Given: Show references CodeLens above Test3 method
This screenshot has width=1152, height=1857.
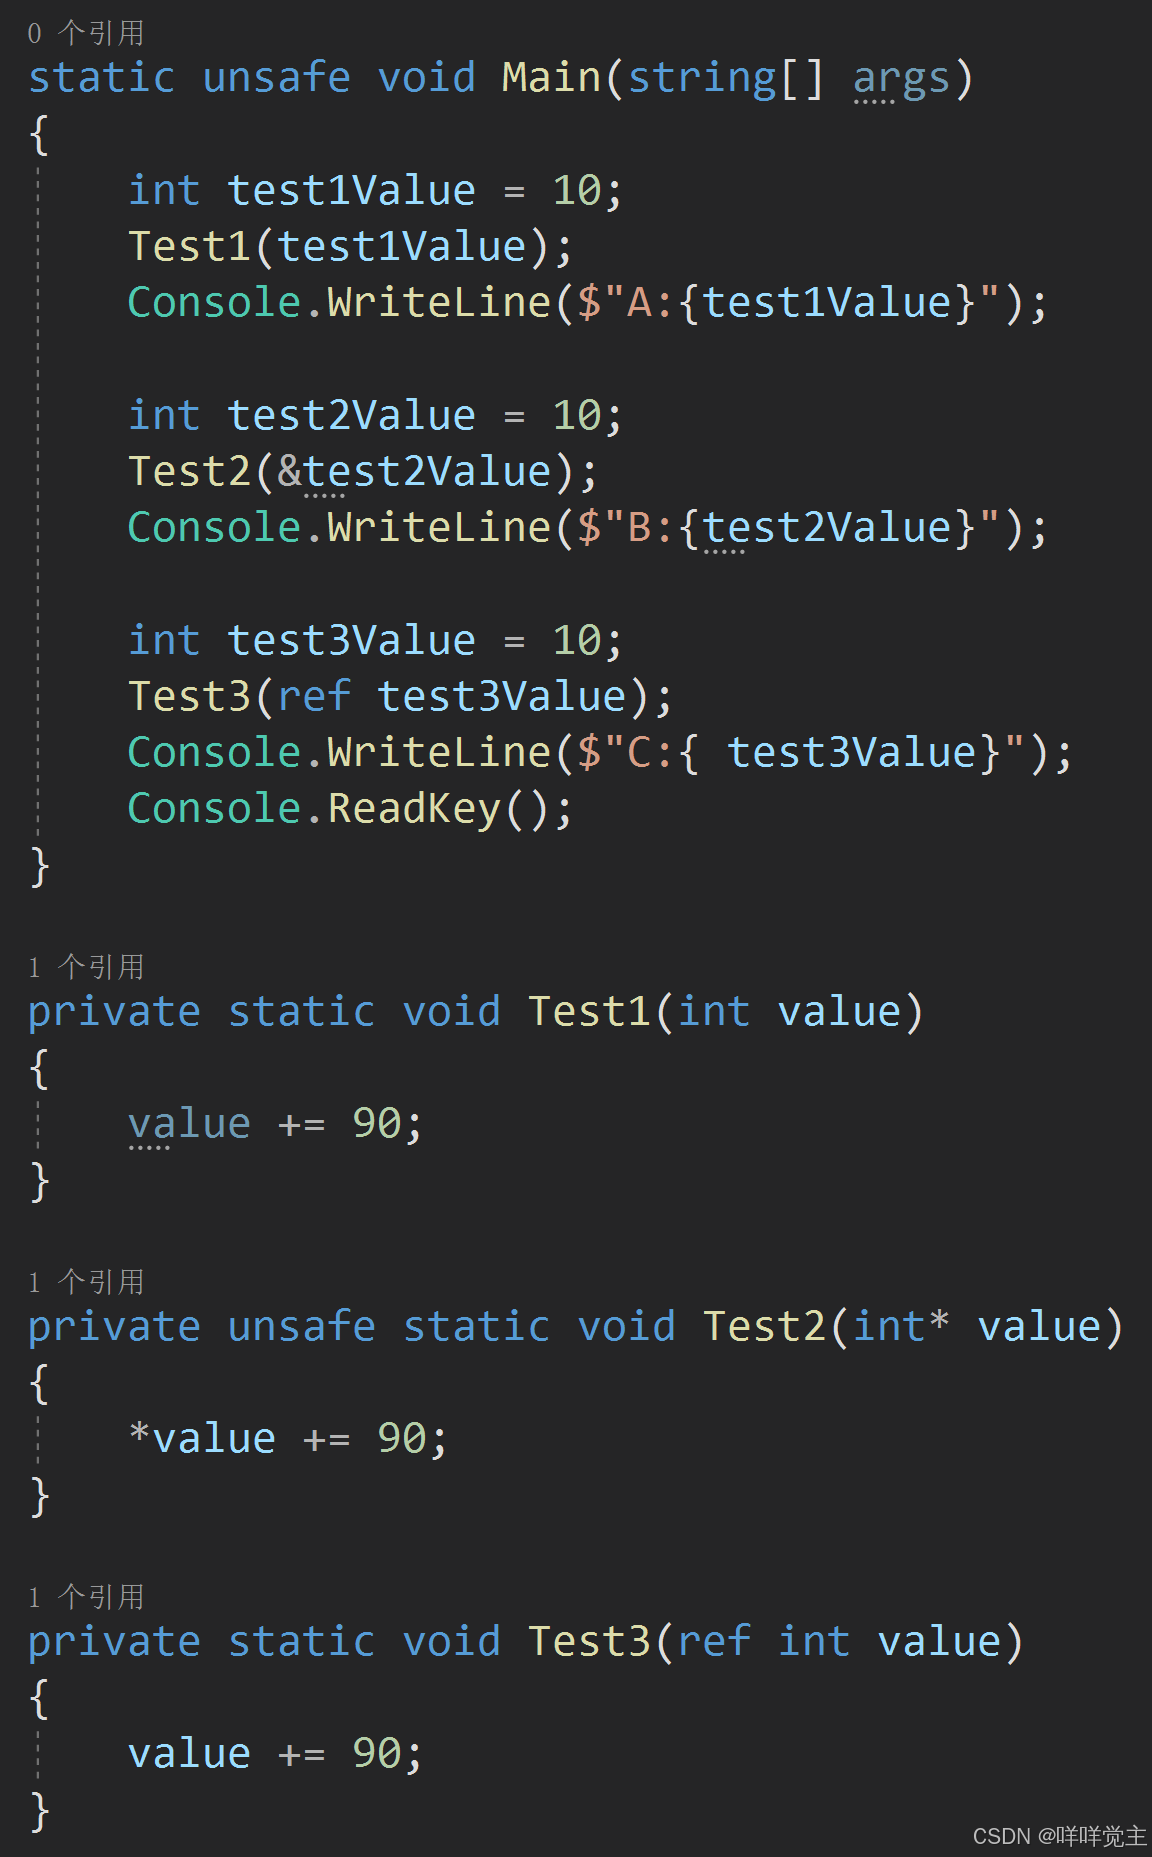Looking at the screenshot, I should pos(86,1597).
